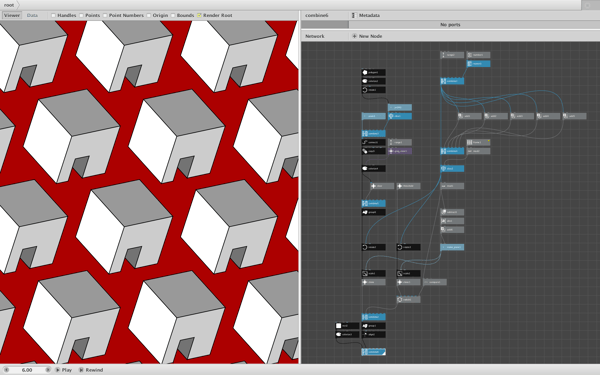Select the blue repeat node
600x375 pixels.
click(x=478, y=64)
